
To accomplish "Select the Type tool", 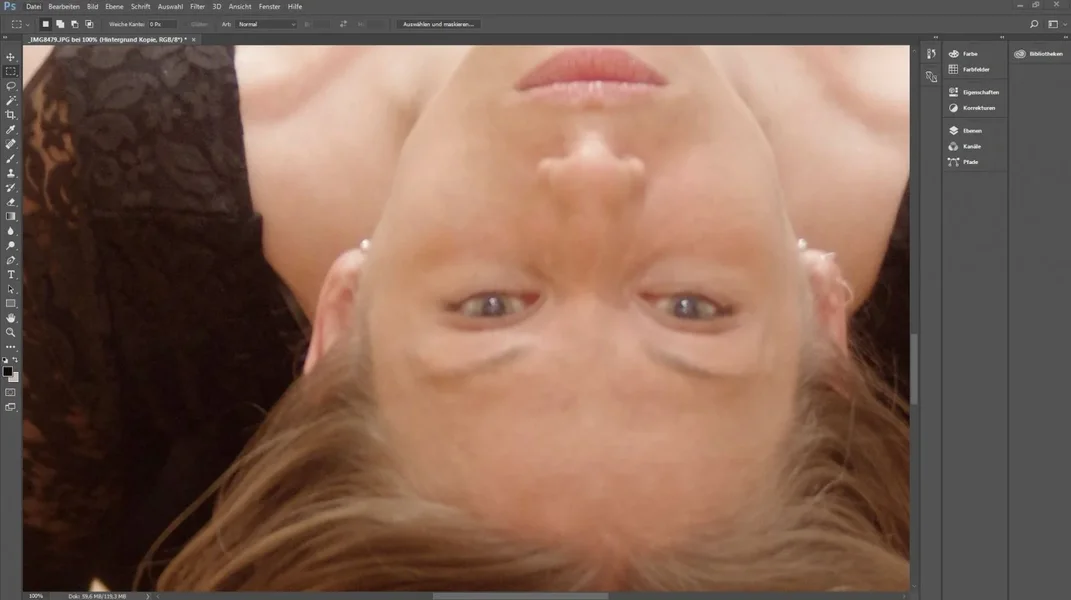I will point(10,275).
